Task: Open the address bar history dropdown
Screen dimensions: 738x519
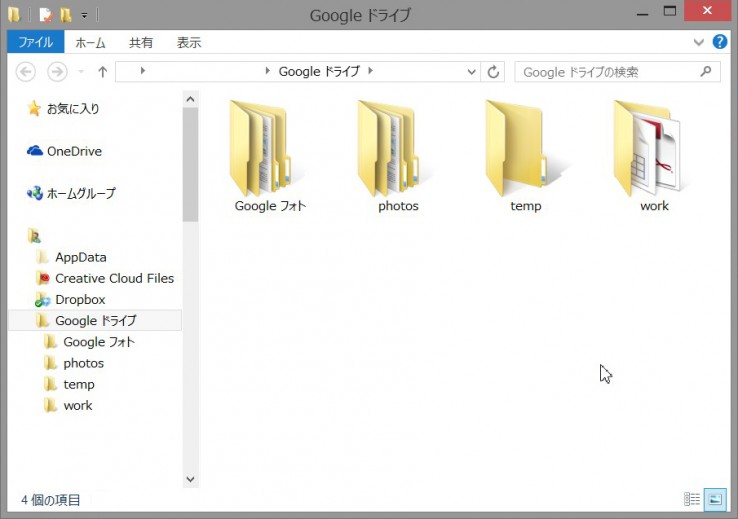Action: (x=473, y=72)
